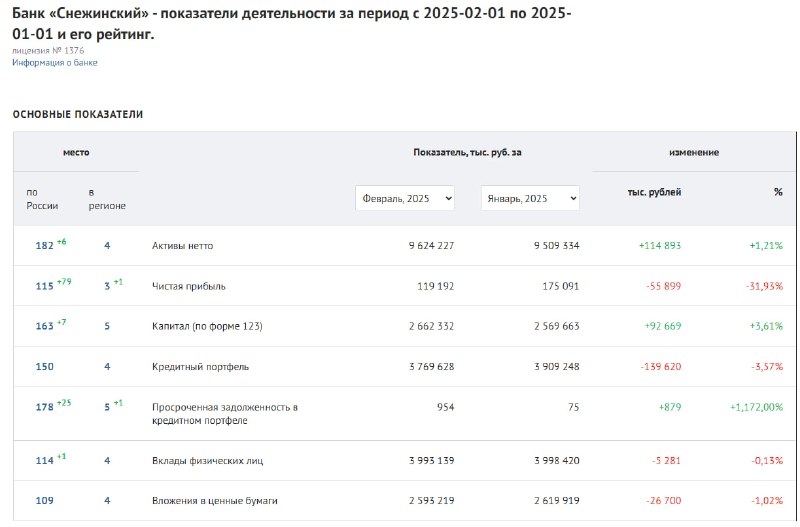Image resolution: width=800 pixels, height=527 pixels.
Task: Click the January value 75
Action: 574,407
